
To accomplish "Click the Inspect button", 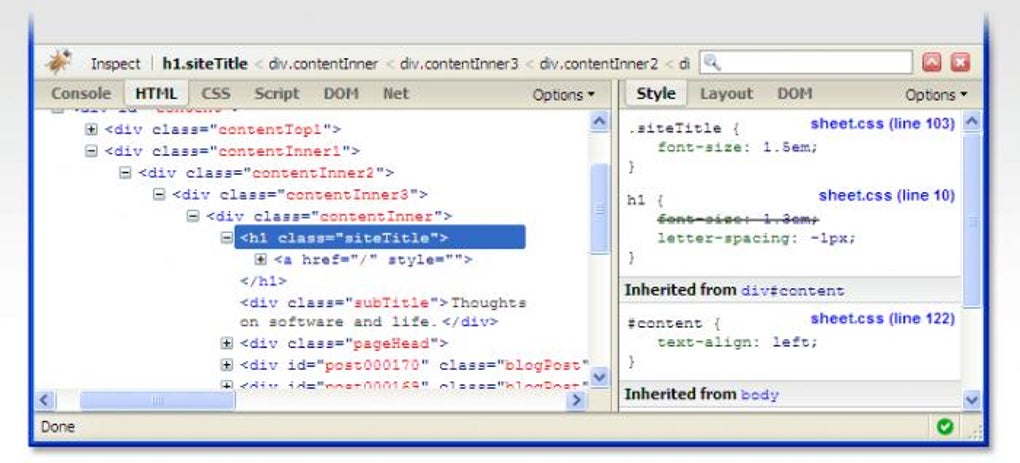I will tap(115, 64).
